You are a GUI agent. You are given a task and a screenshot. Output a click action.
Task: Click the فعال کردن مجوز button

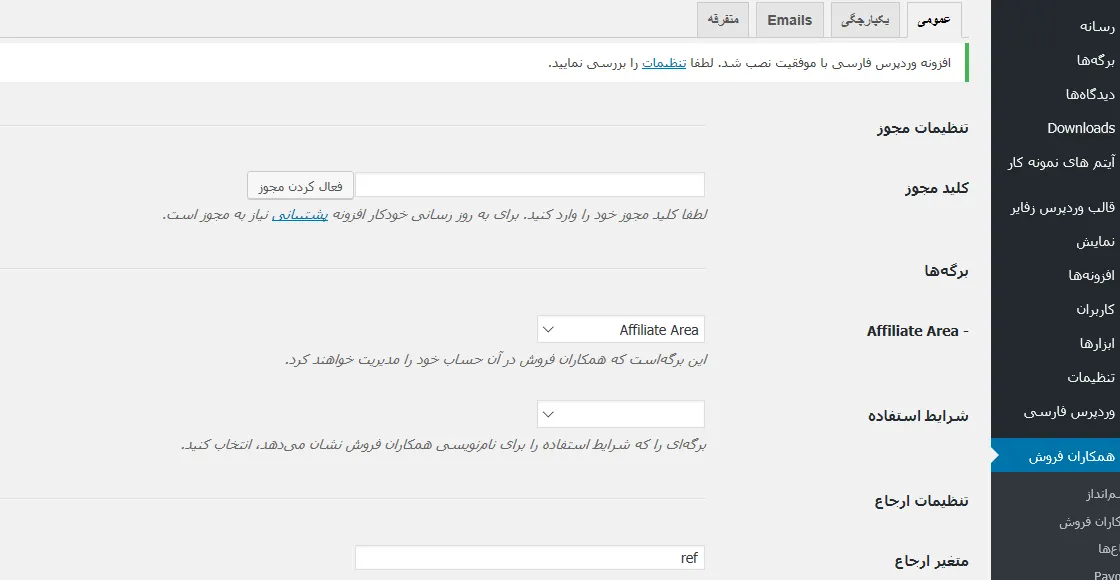click(301, 186)
